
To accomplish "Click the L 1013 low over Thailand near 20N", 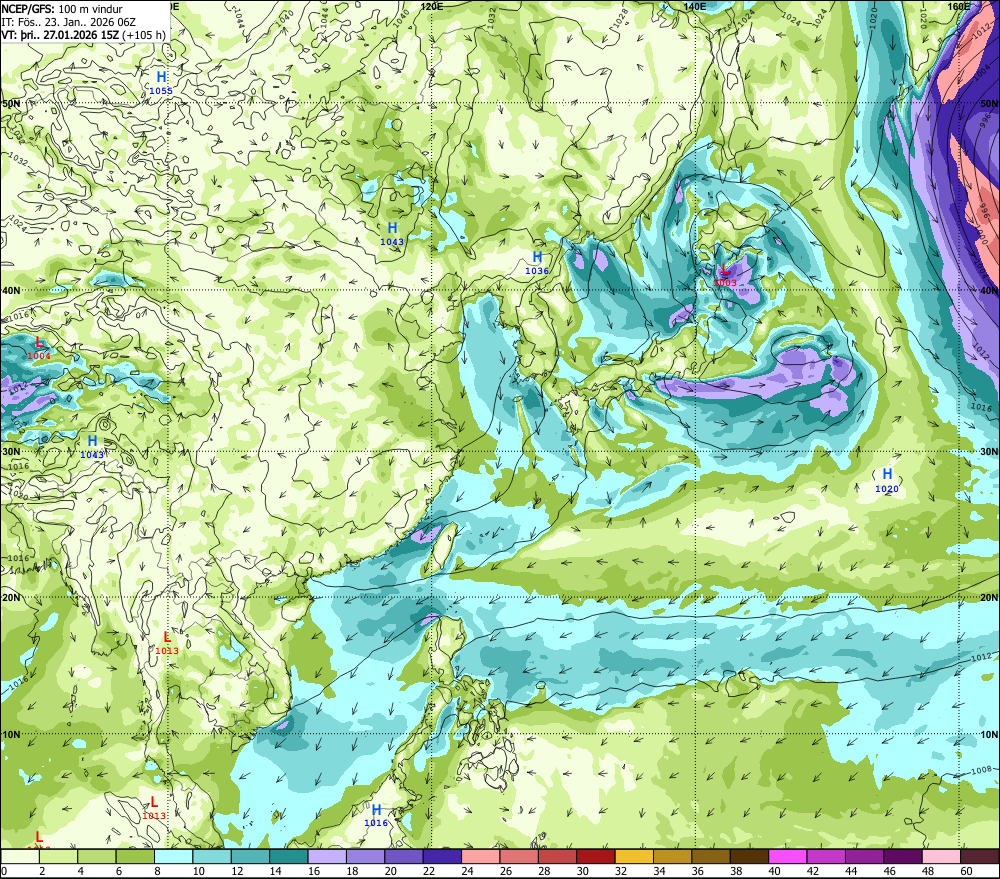I will [167, 643].
